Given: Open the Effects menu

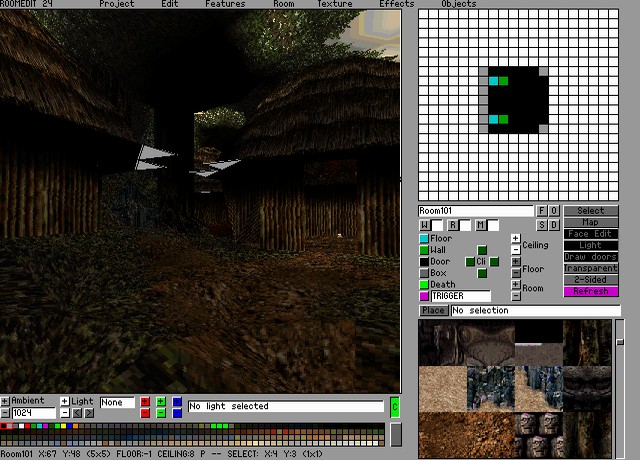Looking at the screenshot, I should click(396, 4).
